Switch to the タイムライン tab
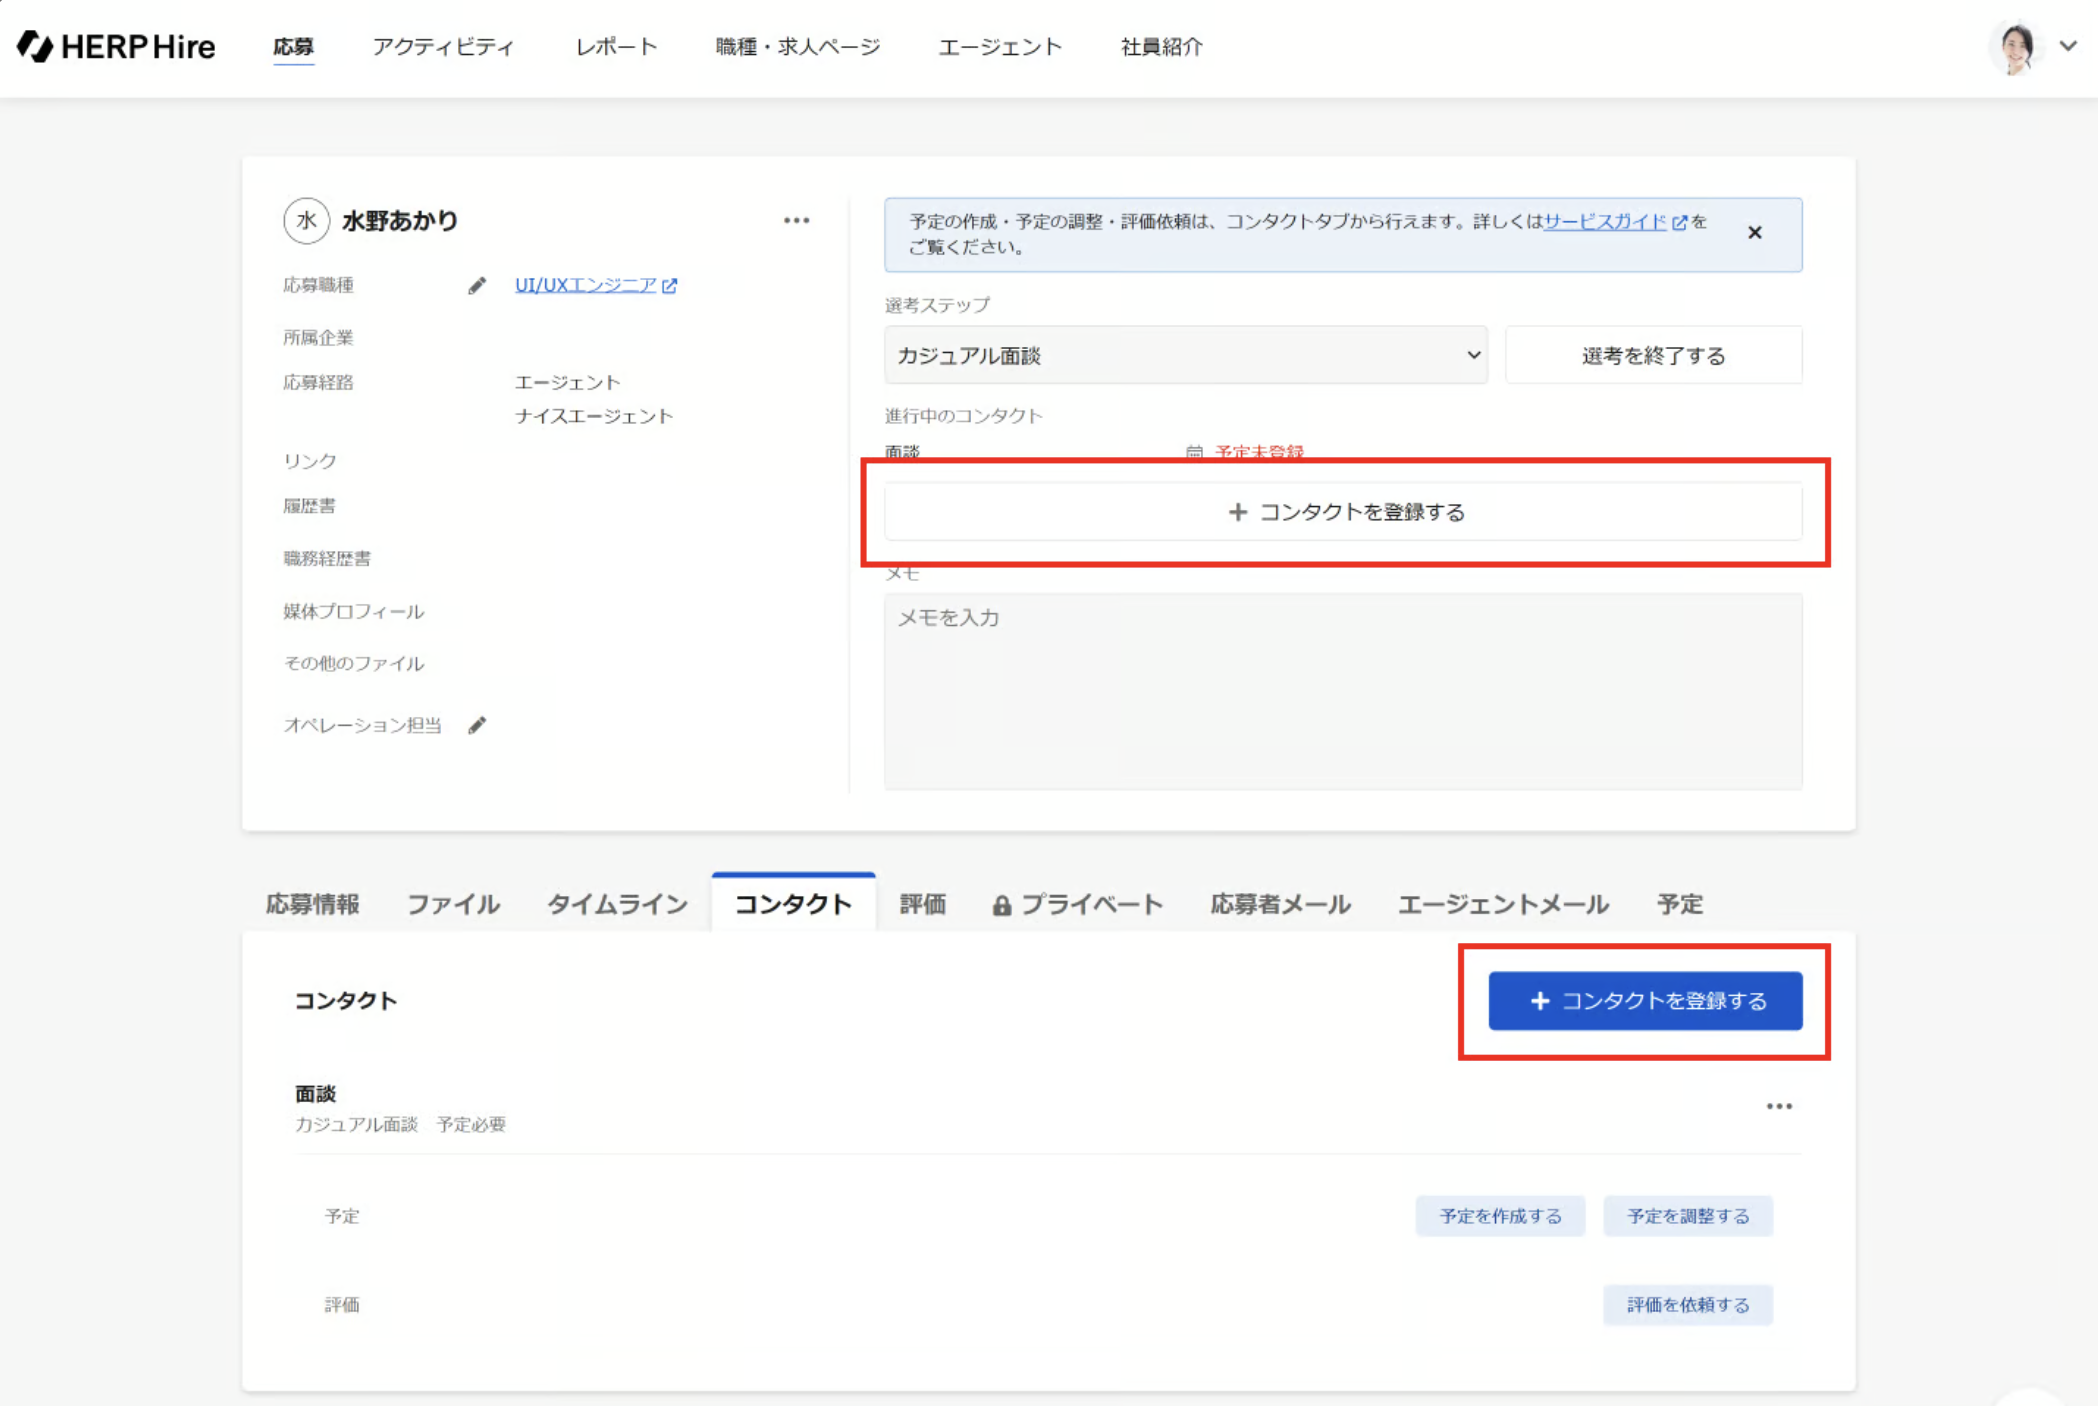The height and width of the screenshot is (1406, 2098). pyautogui.click(x=617, y=904)
